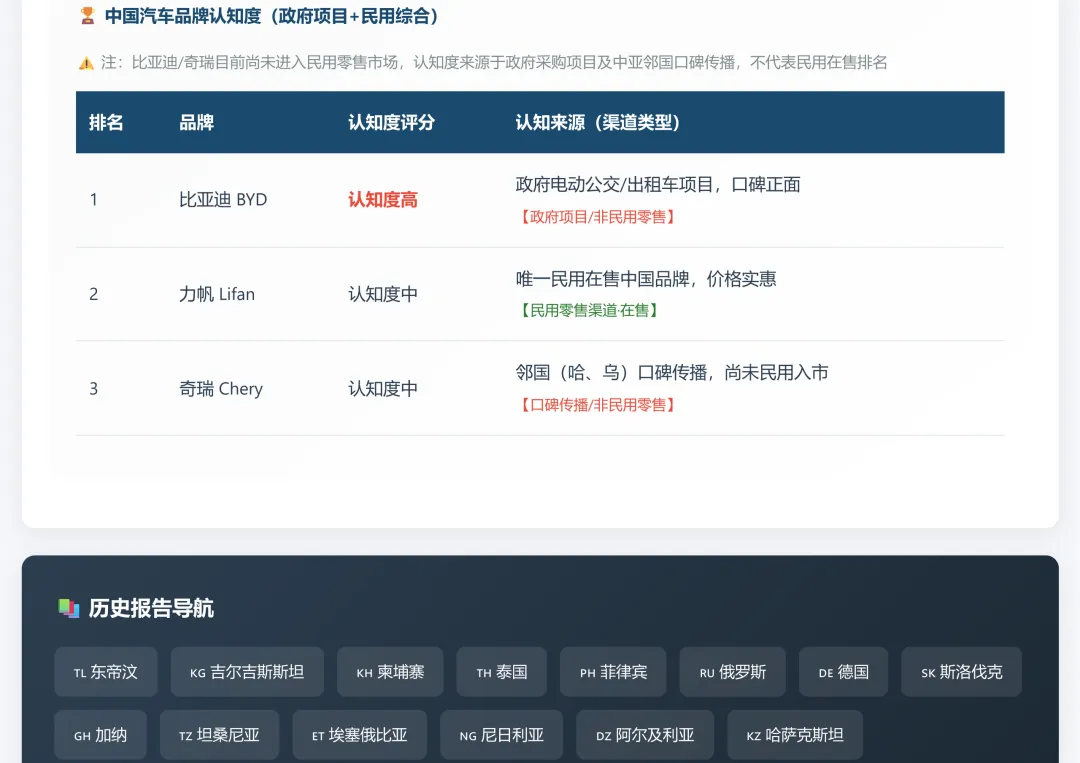Image resolution: width=1080 pixels, height=763 pixels.
Task: Open the KG 吉尔吉斯斯坦 report
Action: point(247,671)
